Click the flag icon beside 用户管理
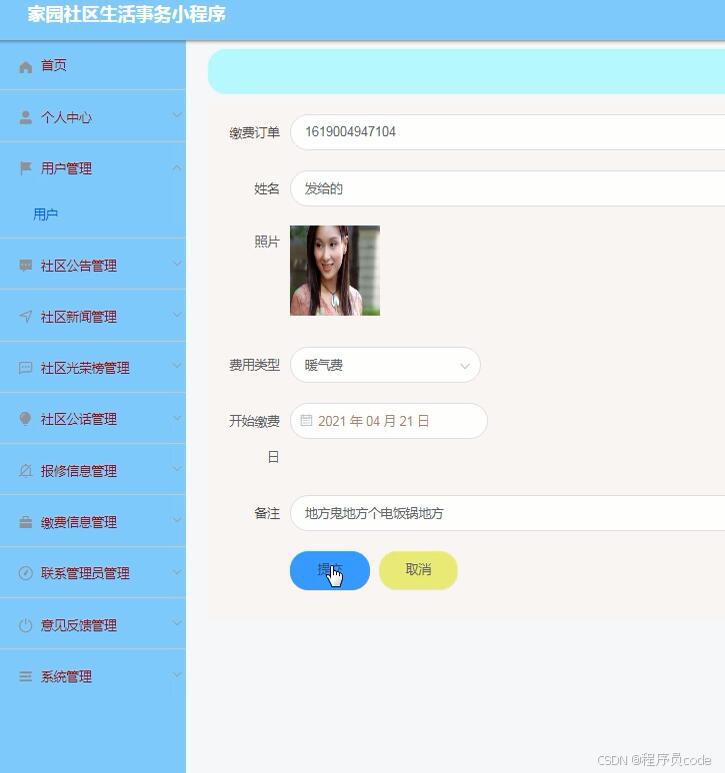 (26, 168)
